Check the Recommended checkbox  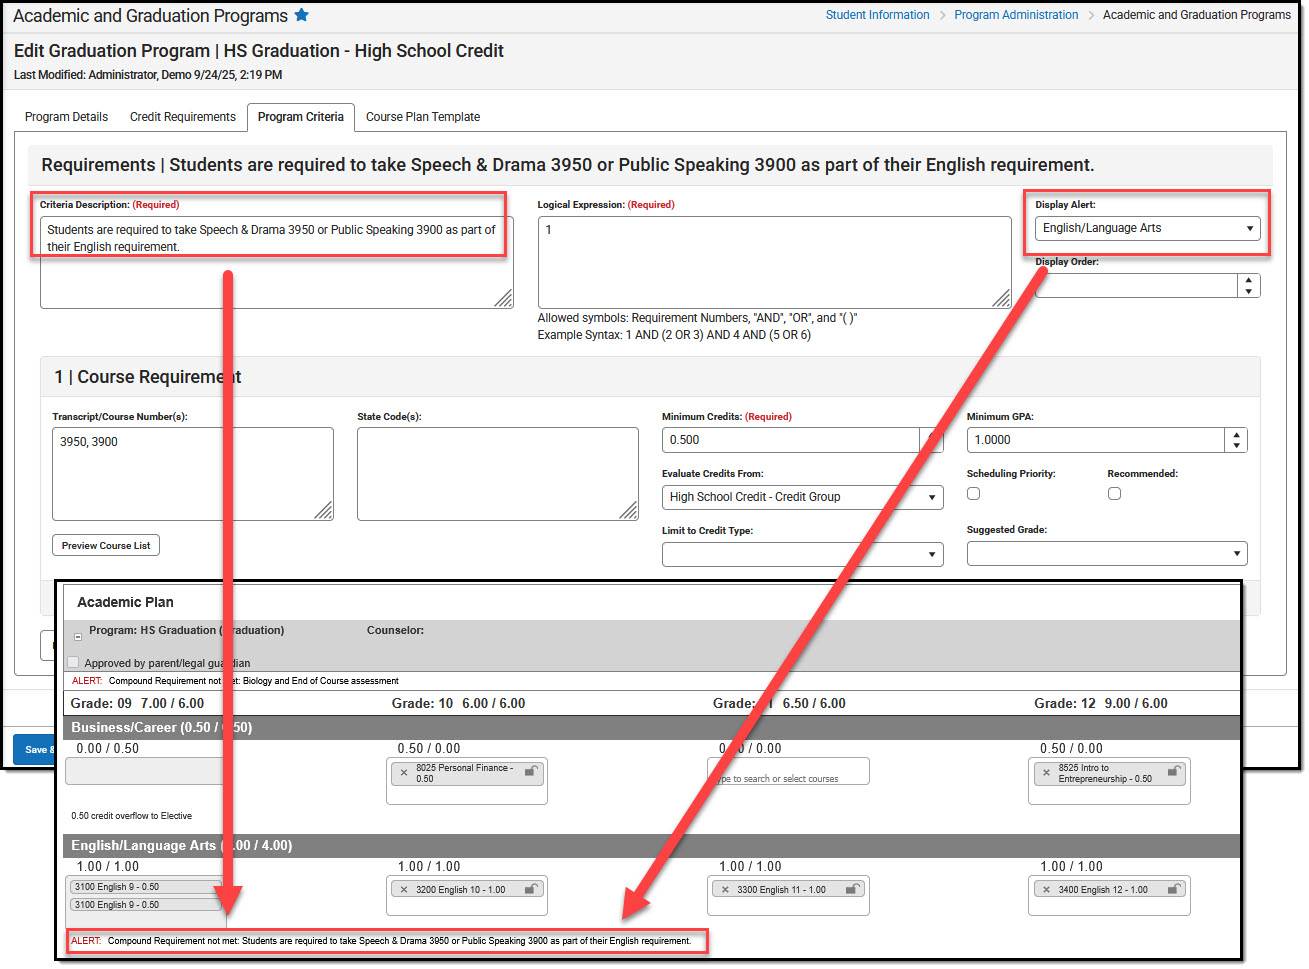[x=1114, y=493]
